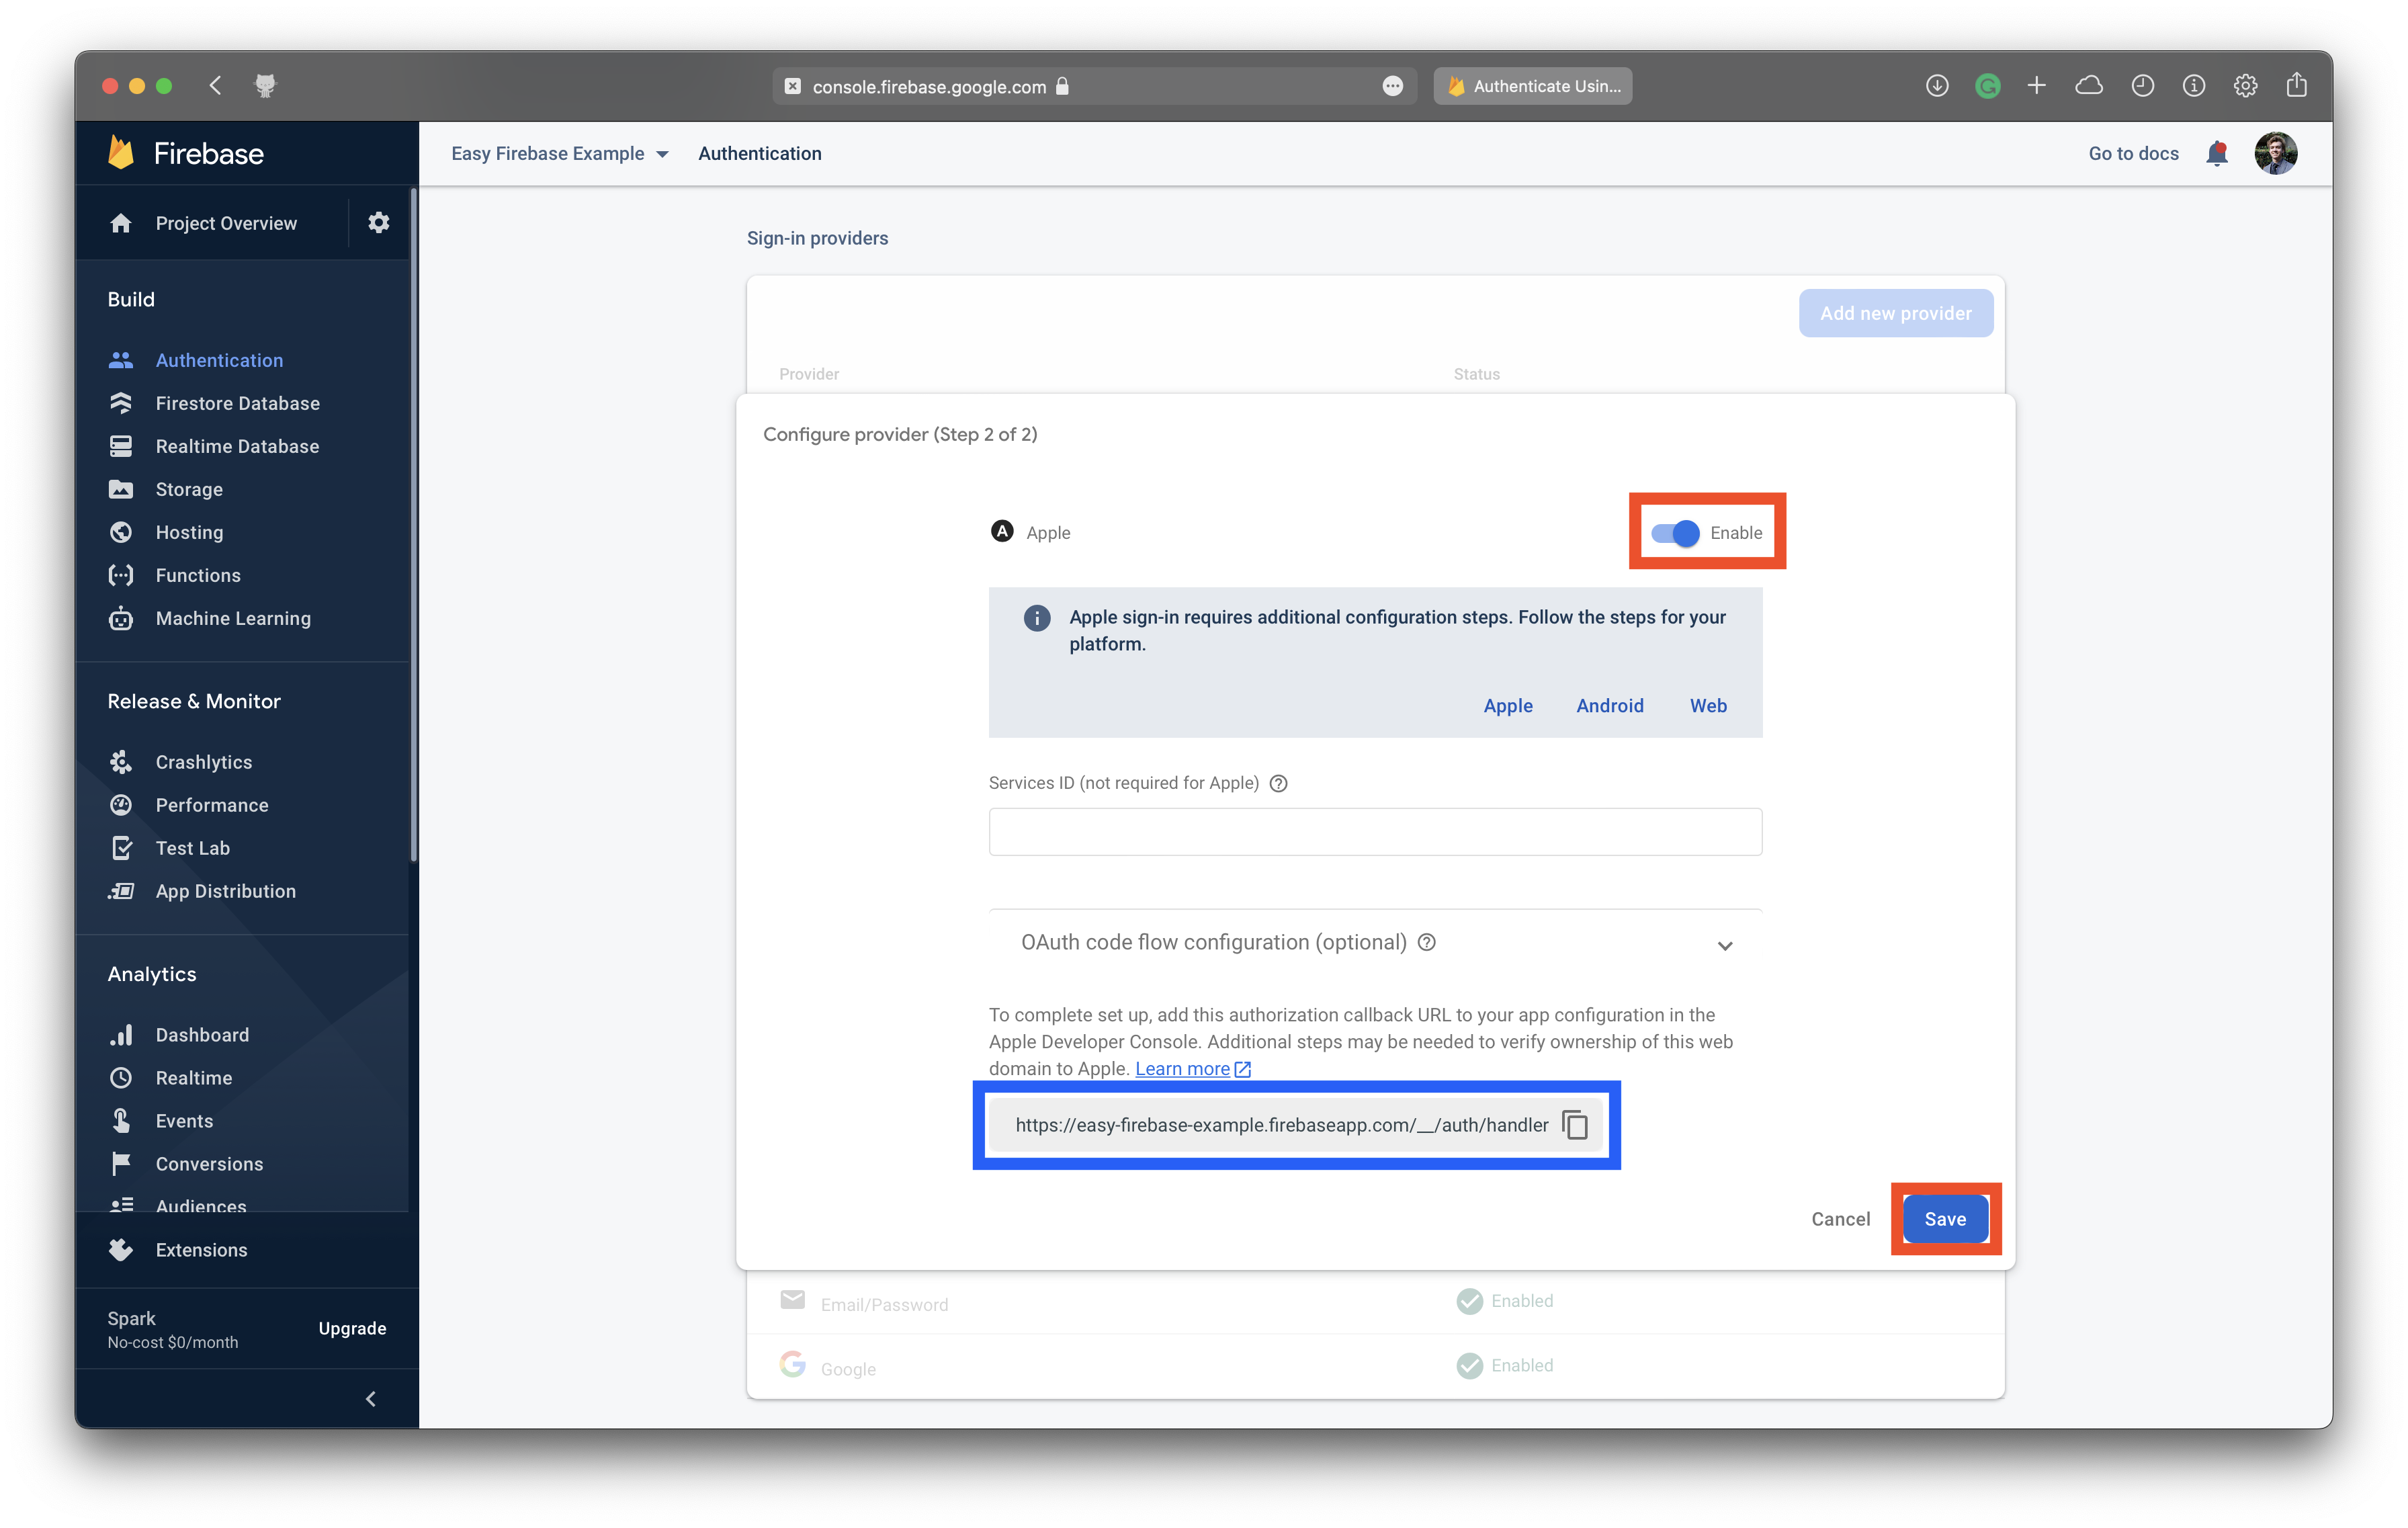Open Crashlytics from sidebar
The image size is (2408, 1528).
point(203,762)
